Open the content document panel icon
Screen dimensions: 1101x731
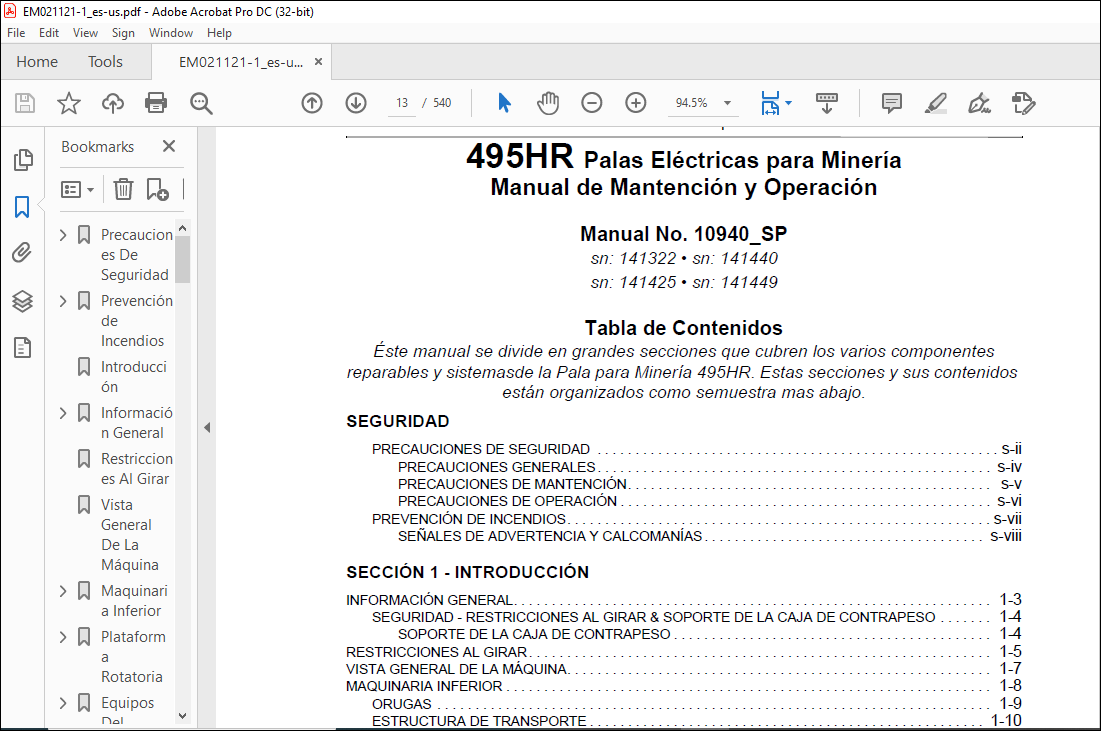pyautogui.click(x=22, y=348)
